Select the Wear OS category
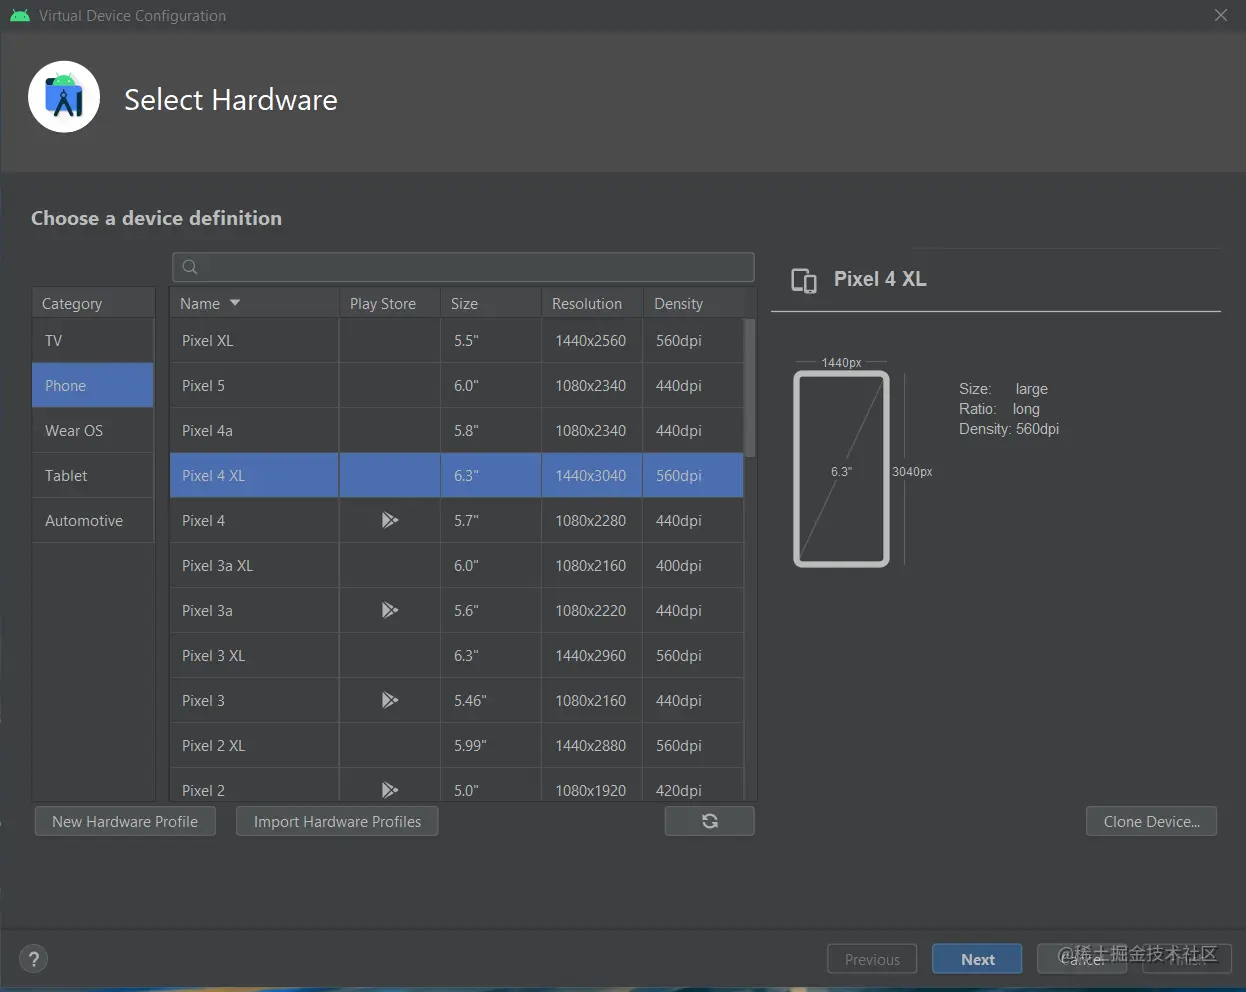 pos(93,430)
